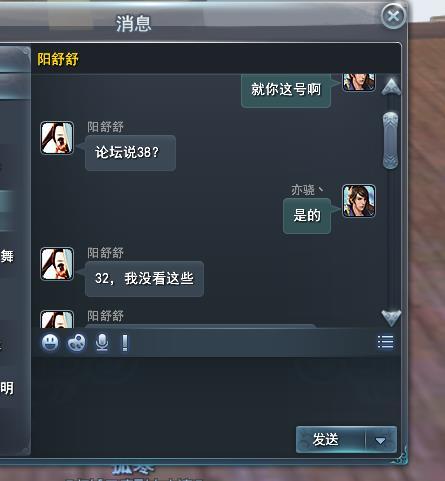
Task: Click the scroll down arrow in chat
Action: pos(391,317)
